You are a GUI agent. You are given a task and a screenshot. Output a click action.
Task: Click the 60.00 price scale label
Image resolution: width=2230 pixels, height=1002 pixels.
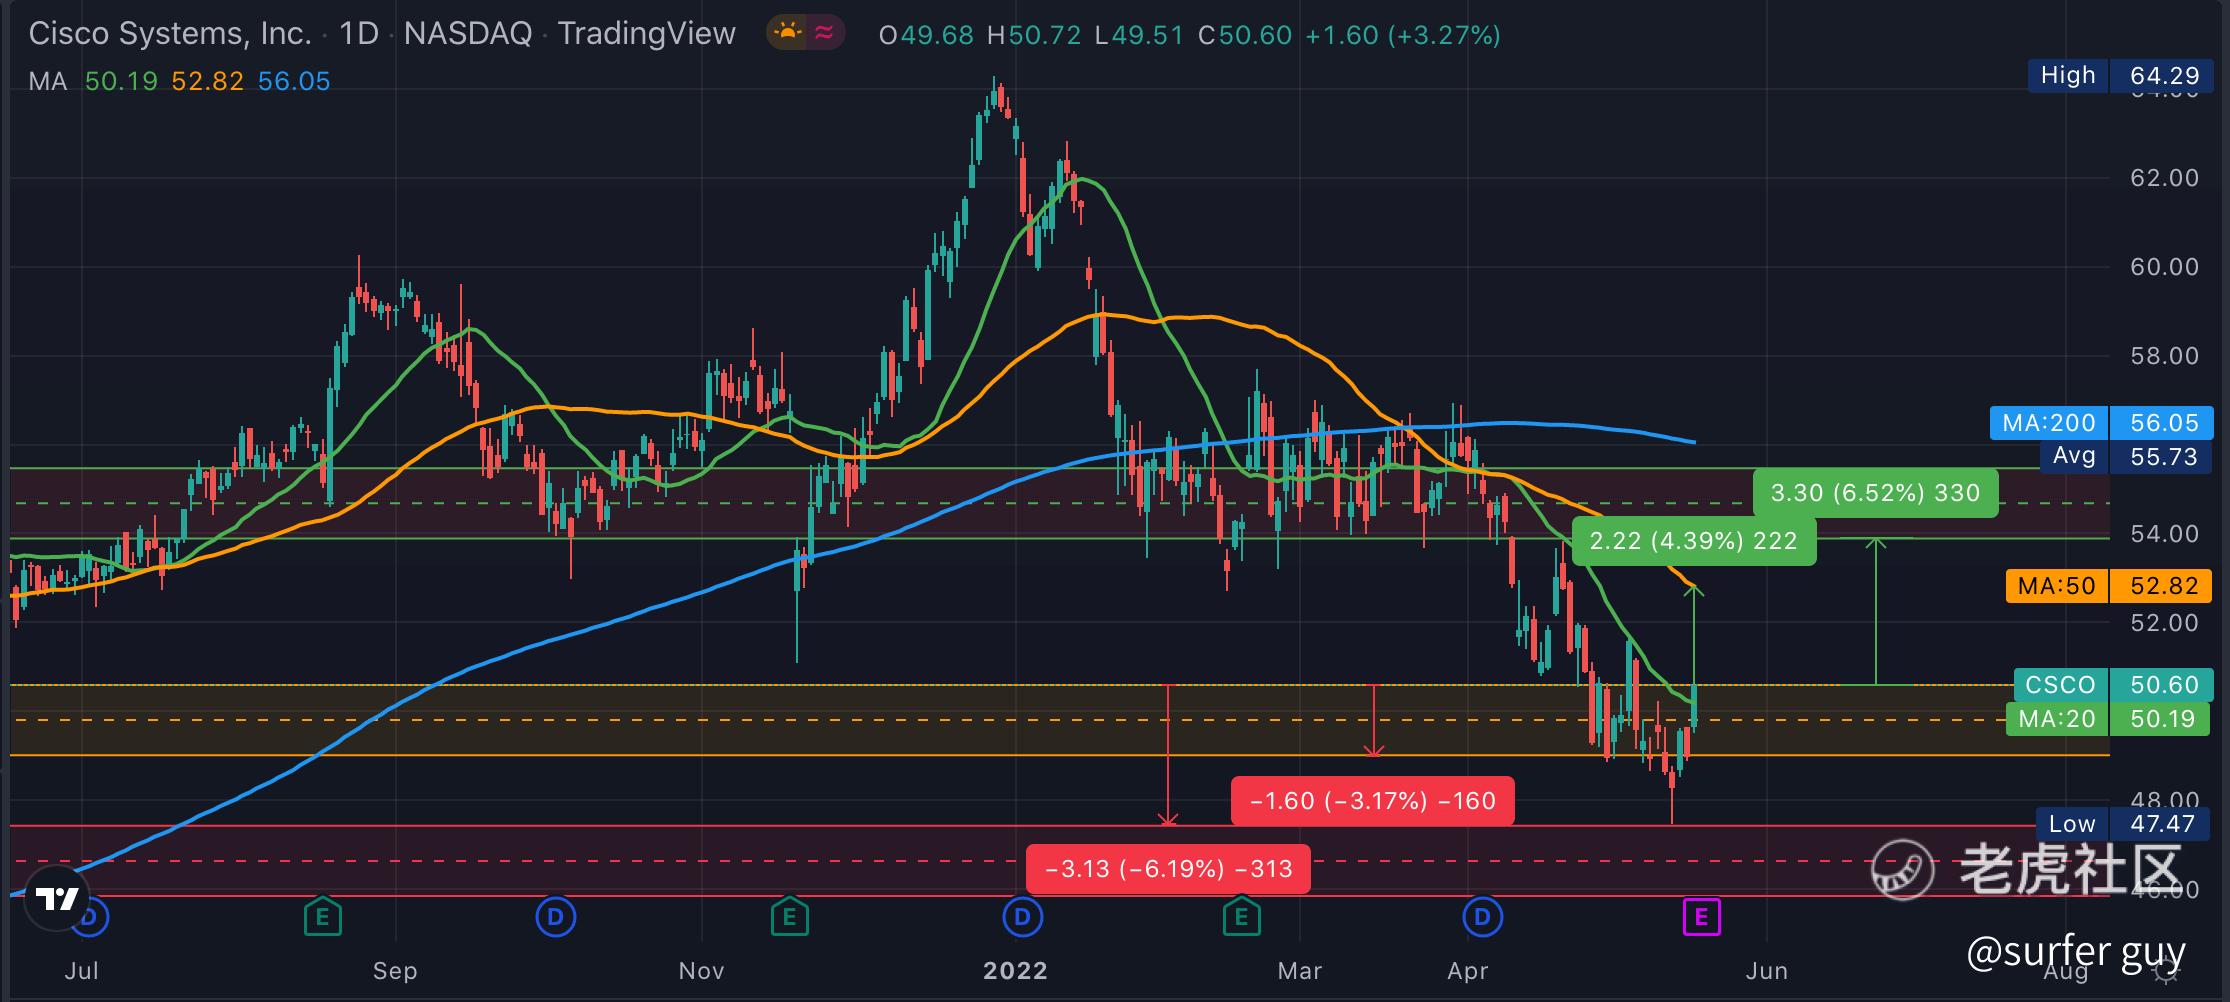click(2164, 267)
